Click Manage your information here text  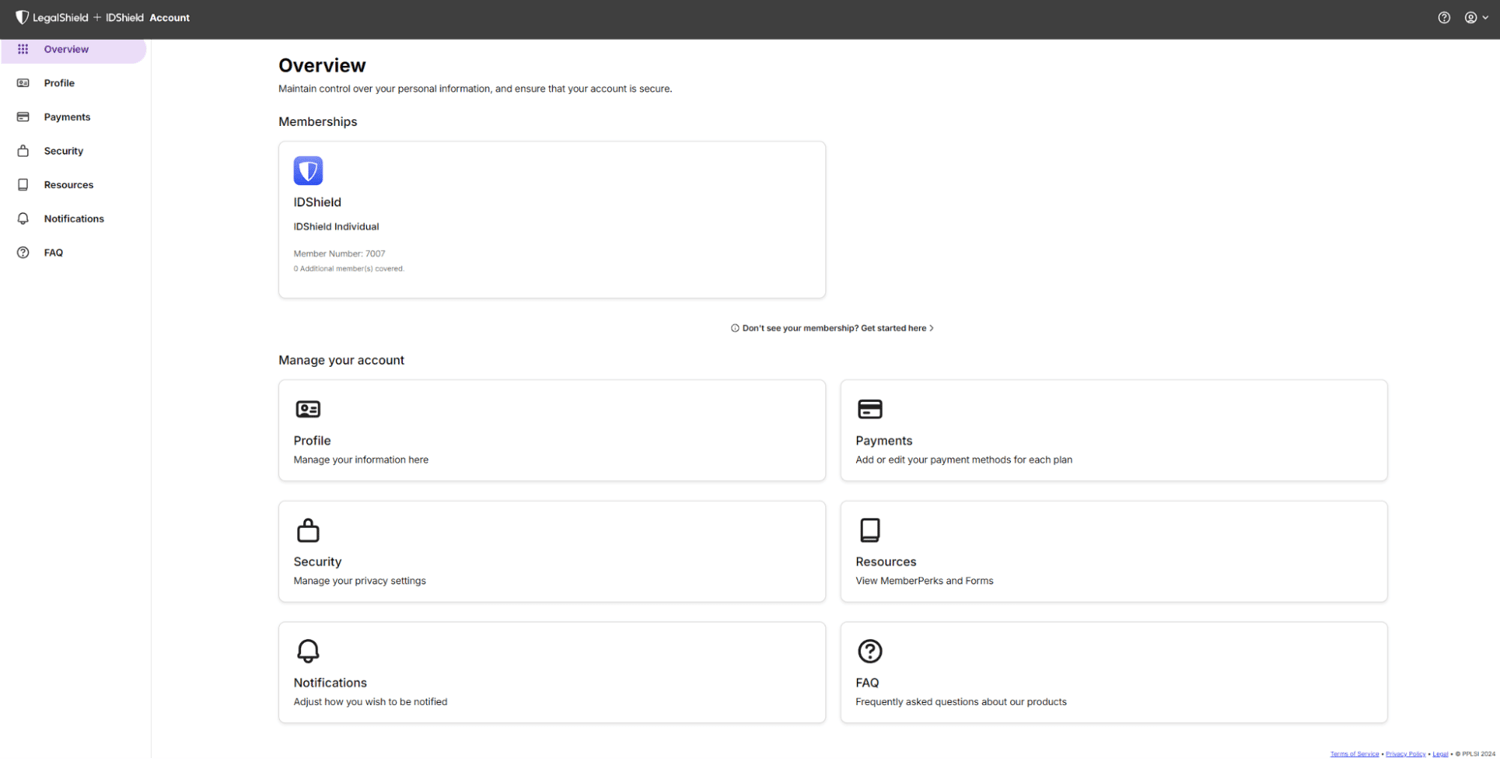361,460
